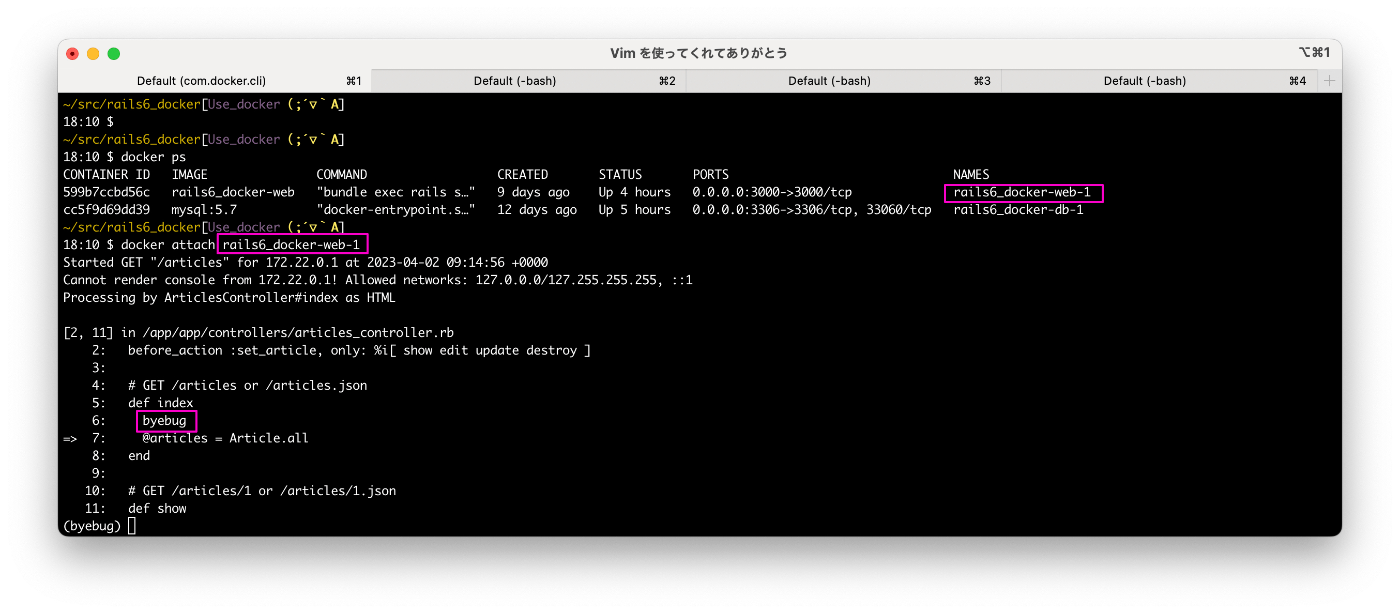1400x613 pixels.
Task: Click the window title Vim を使ってくれてありがとう
Action: (x=700, y=51)
